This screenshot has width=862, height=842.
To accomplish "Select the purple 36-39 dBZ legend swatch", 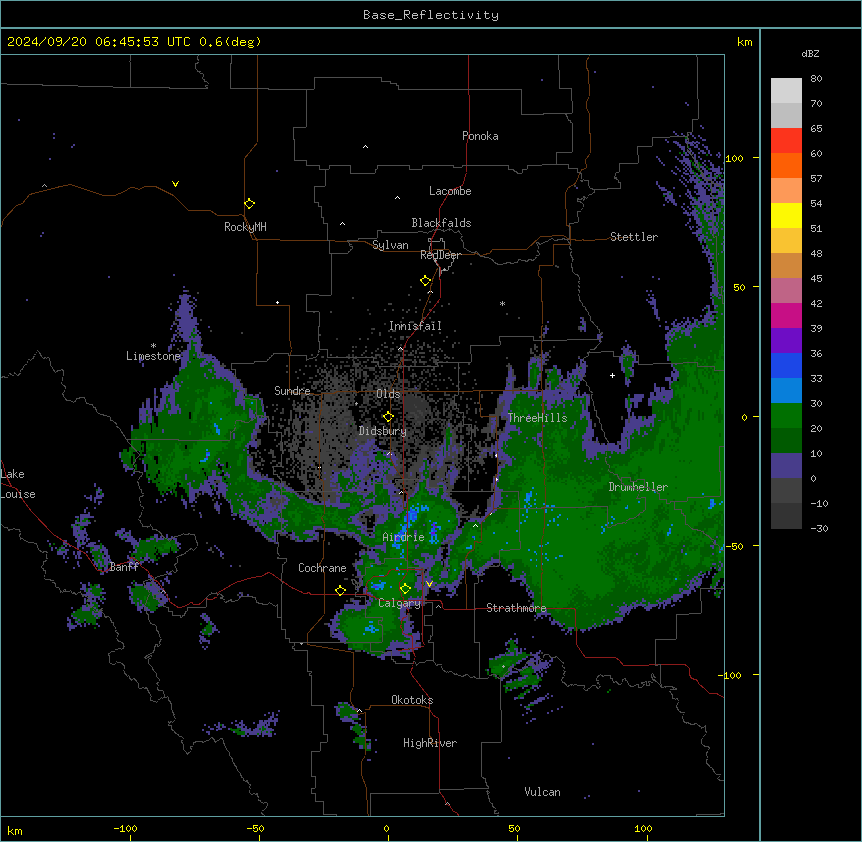I will pos(786,341).
